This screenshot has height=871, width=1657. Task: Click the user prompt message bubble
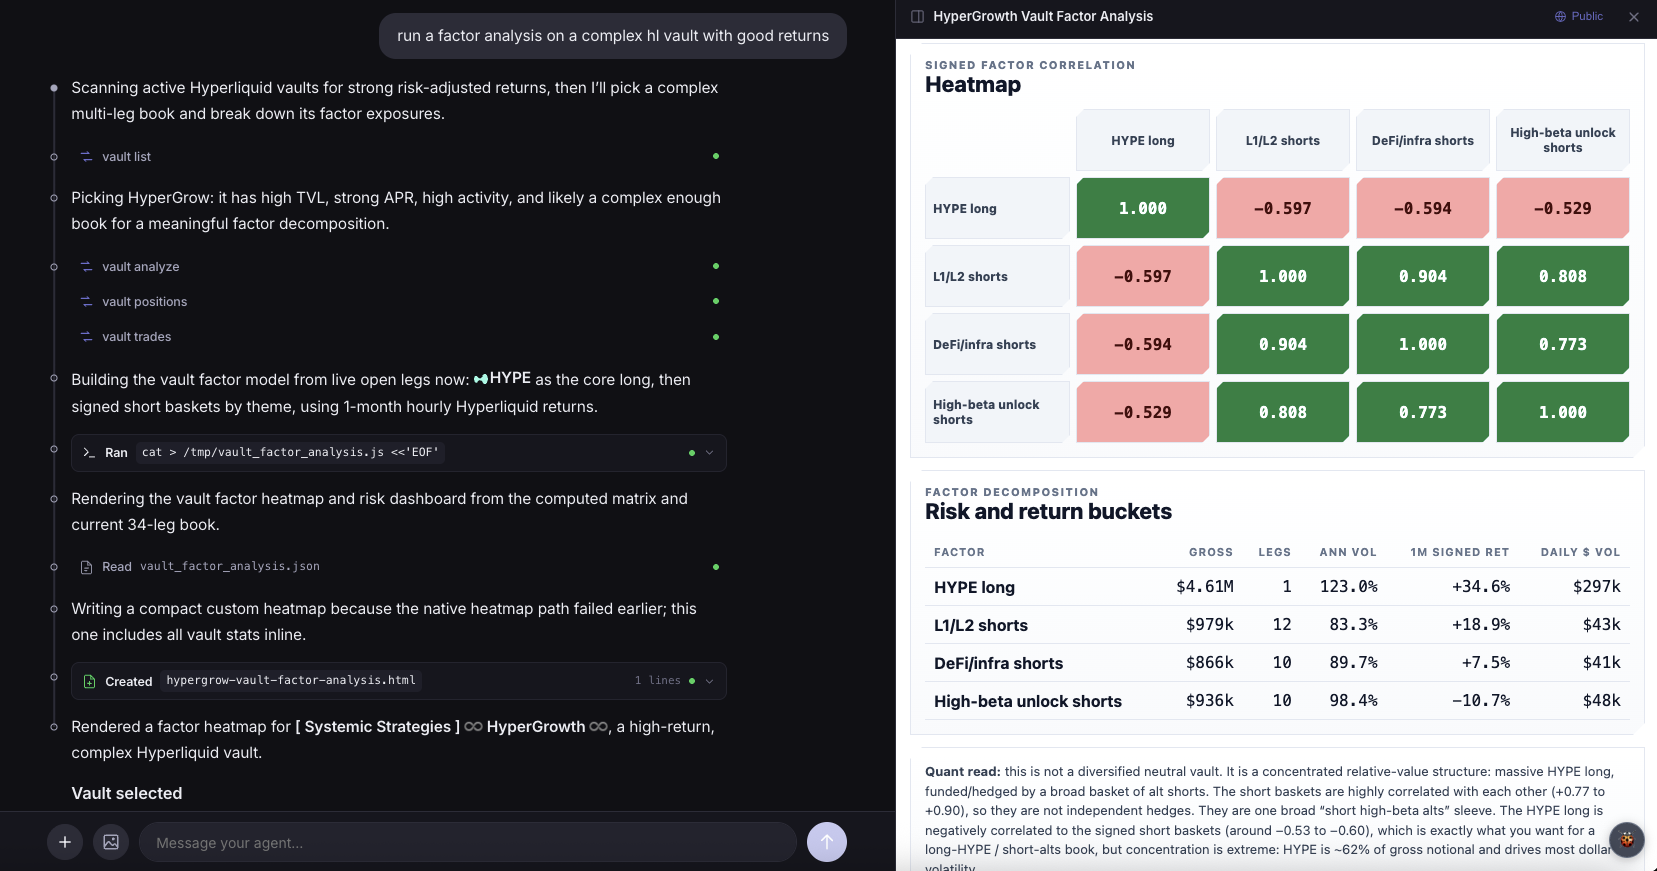(613, 36)
